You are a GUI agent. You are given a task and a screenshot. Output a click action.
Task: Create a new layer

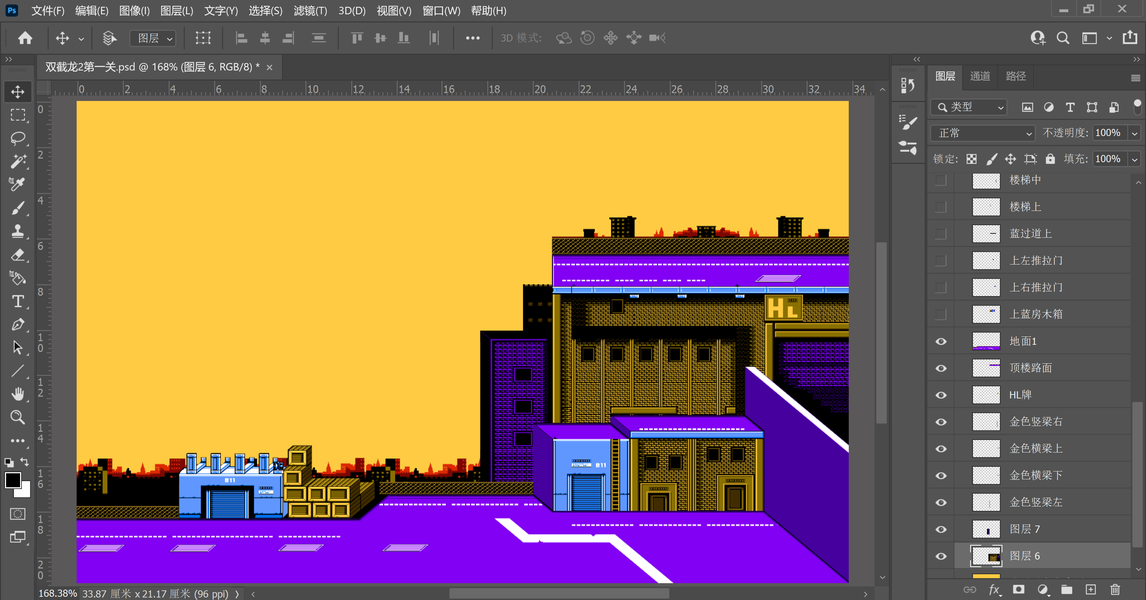point(1090,589)
